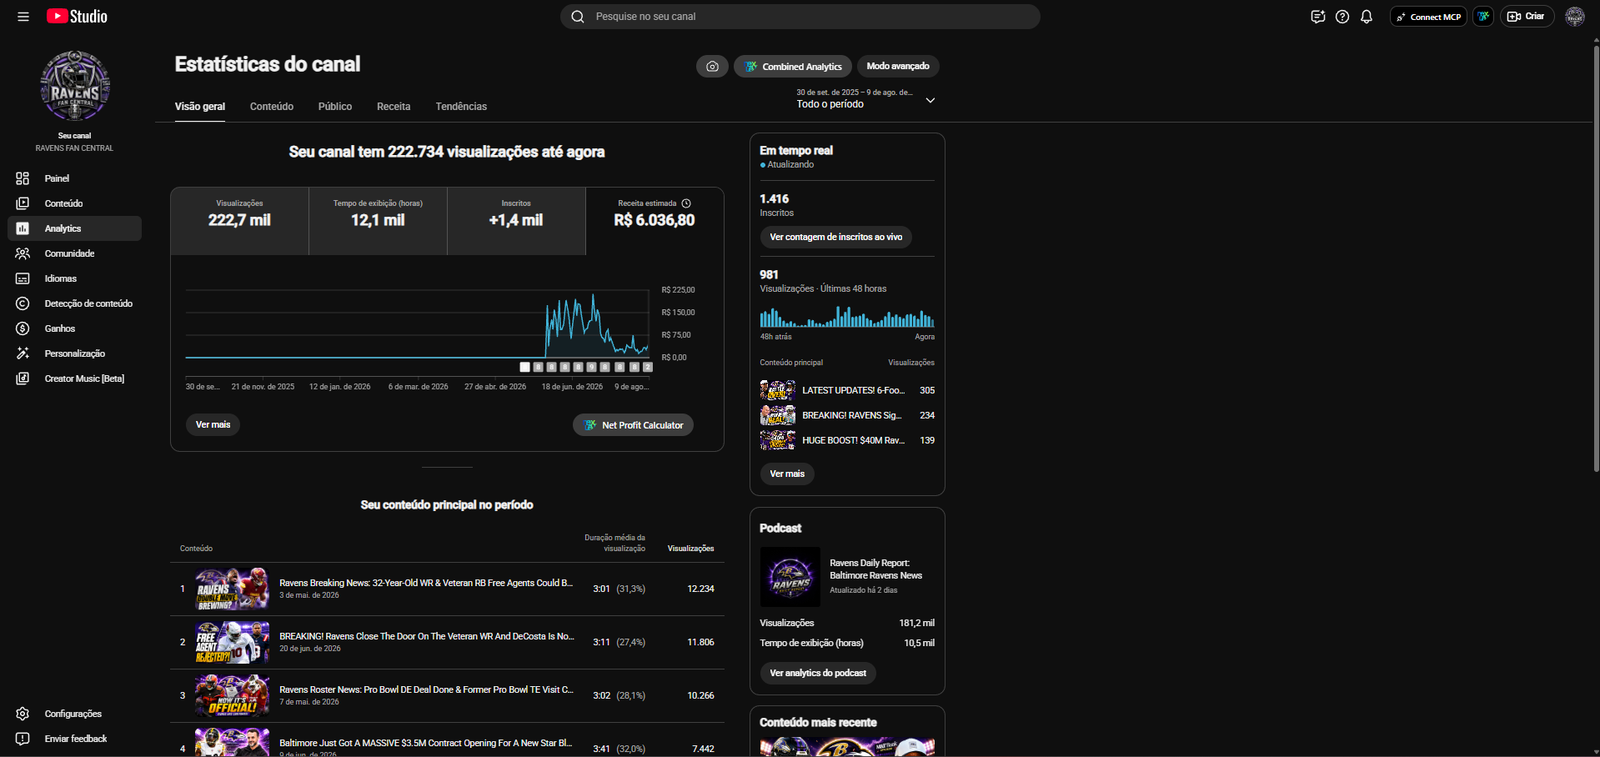Open the Ravens Daily Report podcast title
Image resolution: width=1600 pixels, height=757 pixels.
coord(876,570)
